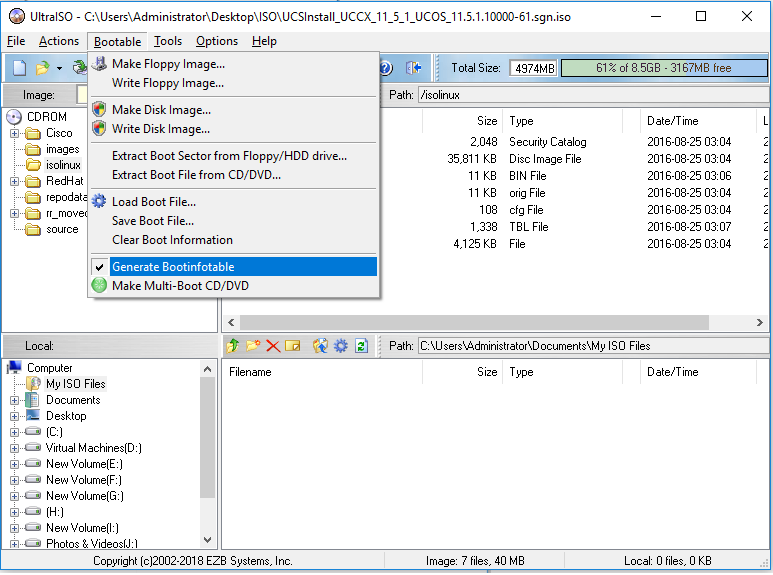Select Extract Boot Sector from Floppy/HDD drive

coord(234,156)
